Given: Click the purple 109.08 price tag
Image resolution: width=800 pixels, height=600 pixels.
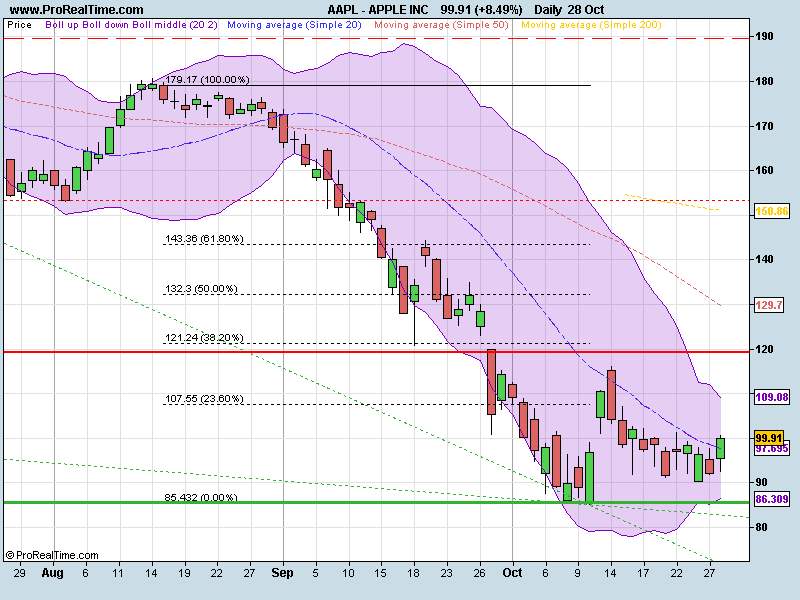Looking at the screenshot, I should point(771,397).
